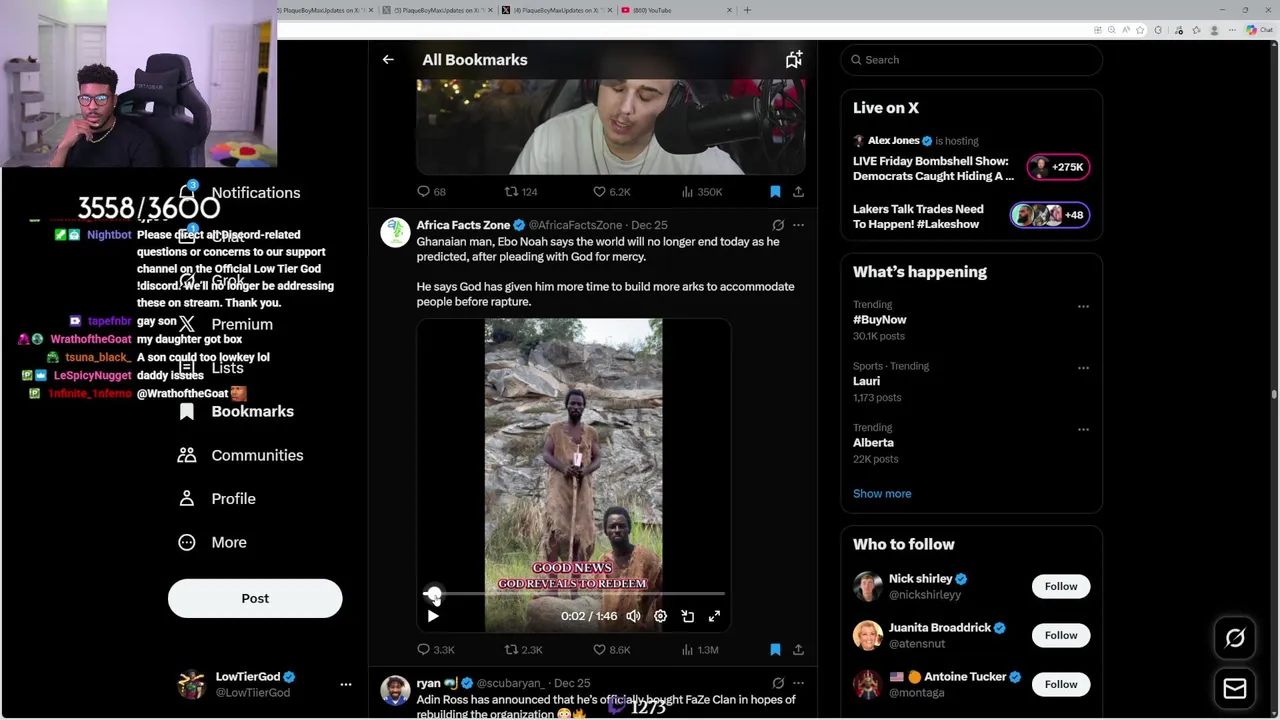Open the page's vertical scrollbar thumb
The height and width of the screenshot is (720, 1280).
click(x=1274, y=393)
